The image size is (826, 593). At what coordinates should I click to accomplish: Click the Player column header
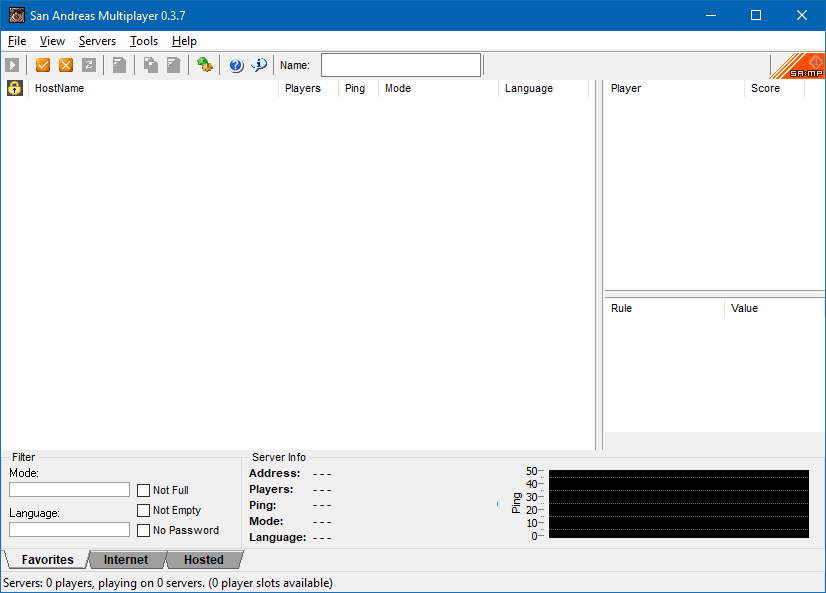click(674, 88)
